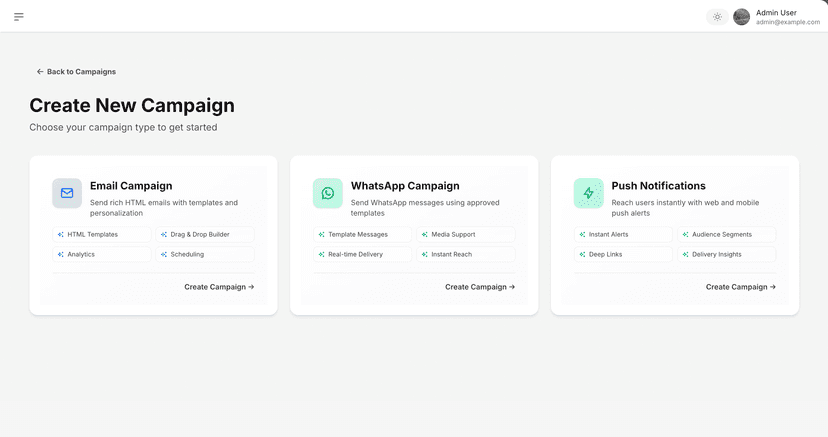Click the WhatsApp Campaign logo icon
This screenshot has width=828, height=437.
pyautogui.click(x=328, y=193)
